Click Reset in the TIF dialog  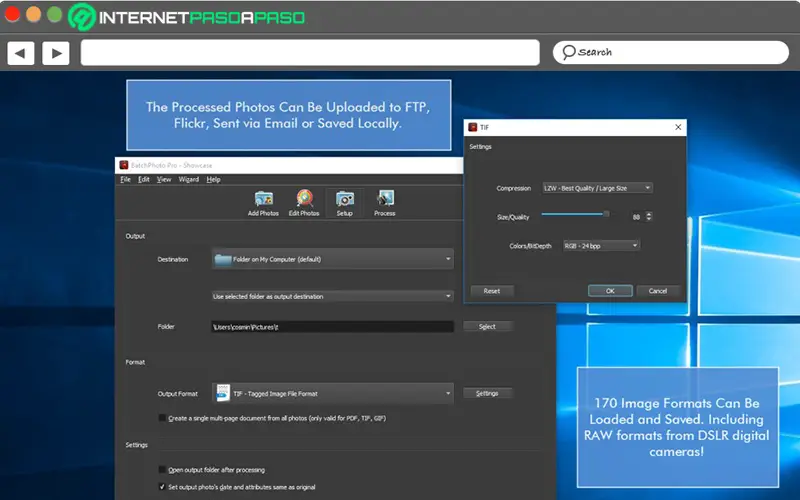492,291
